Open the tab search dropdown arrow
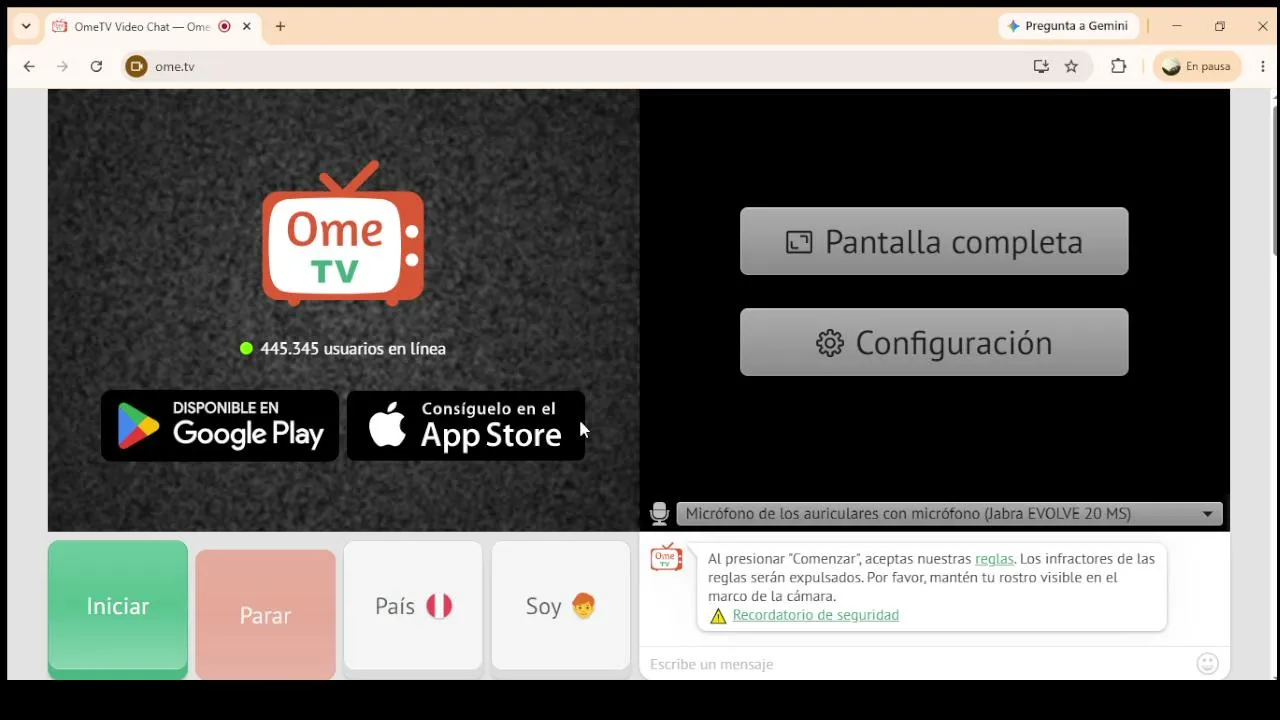 point(26,27)
